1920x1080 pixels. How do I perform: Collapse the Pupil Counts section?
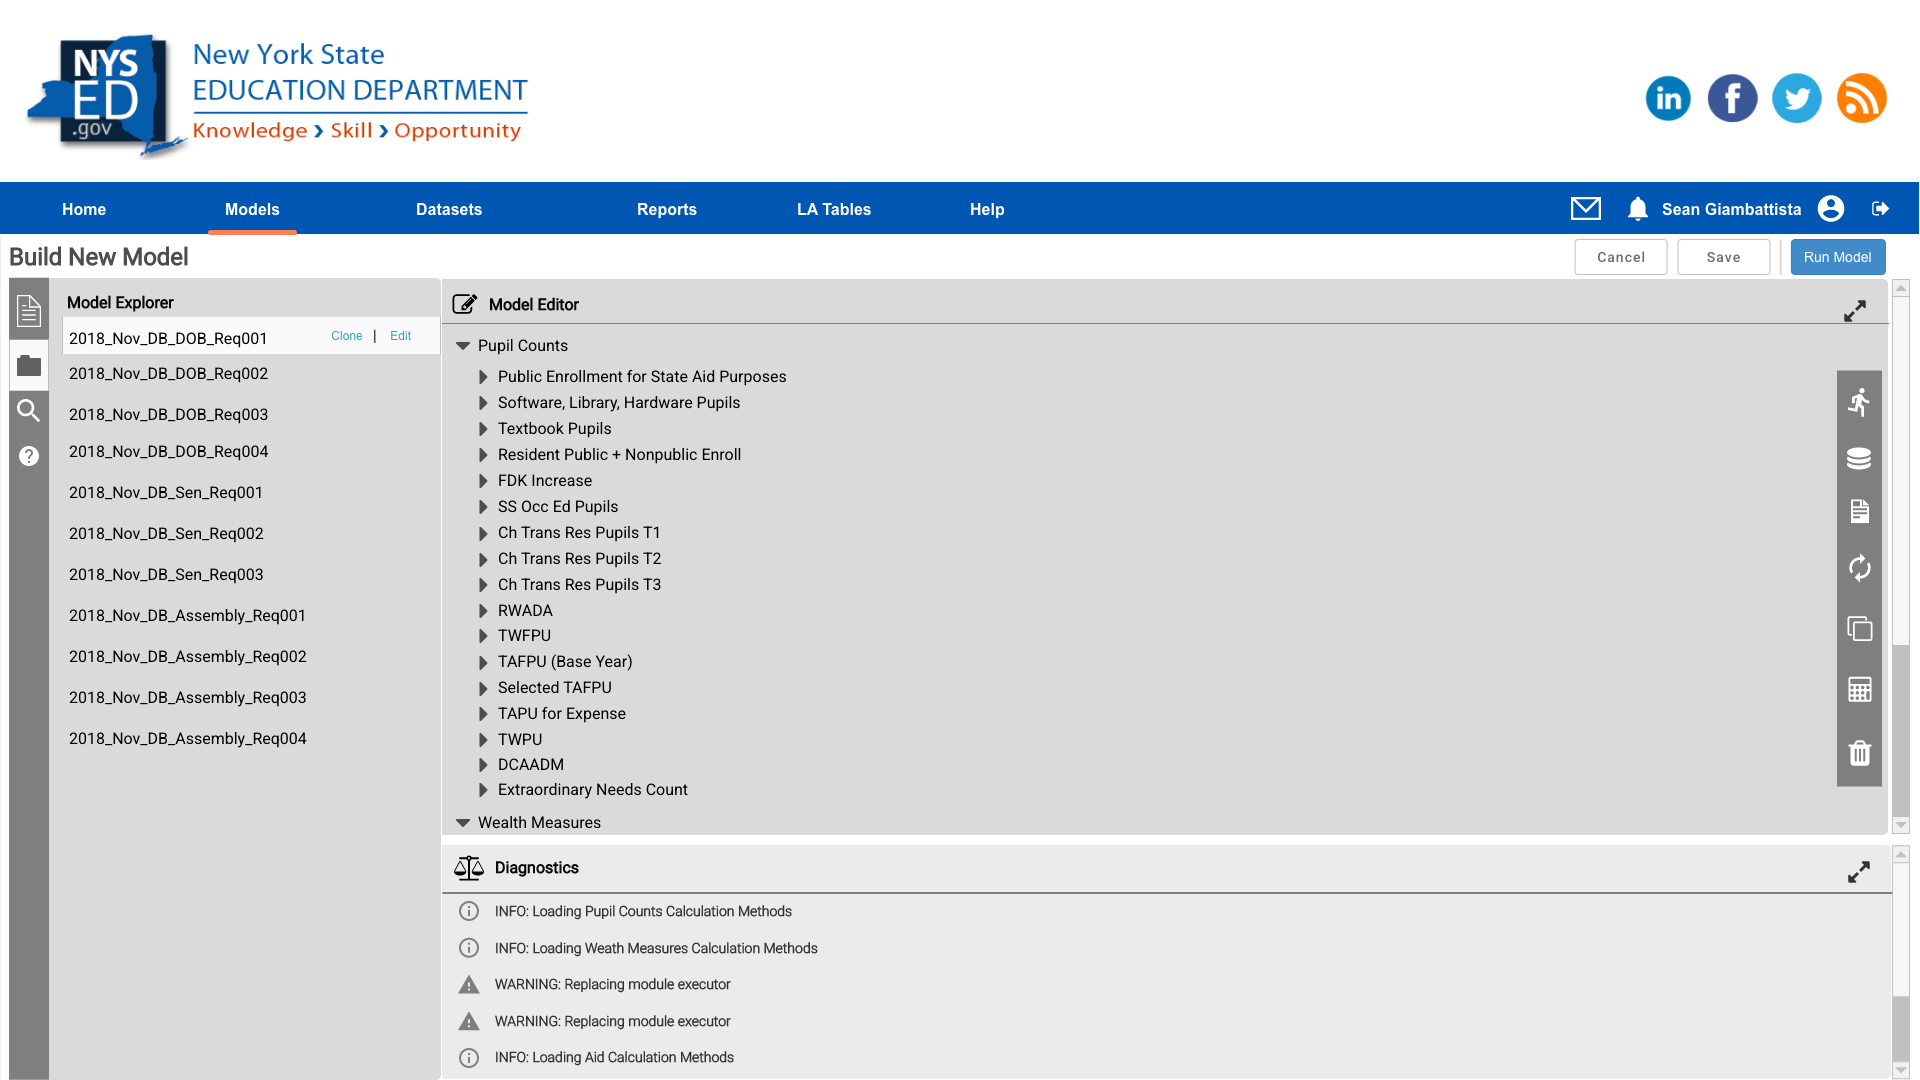coord(463,346)
